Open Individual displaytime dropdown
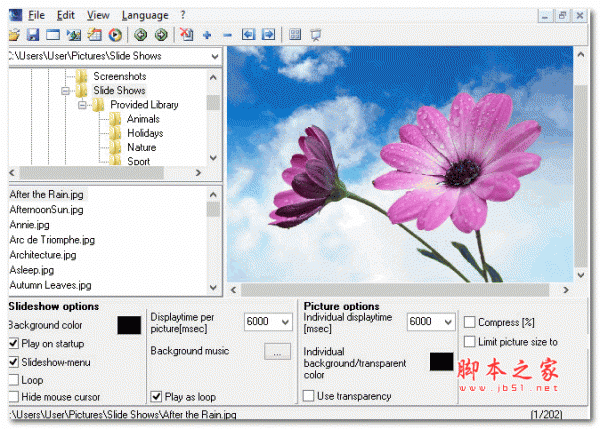Viewport: 600px width, 429px height. pyautogui.click(x=448, y=322)
